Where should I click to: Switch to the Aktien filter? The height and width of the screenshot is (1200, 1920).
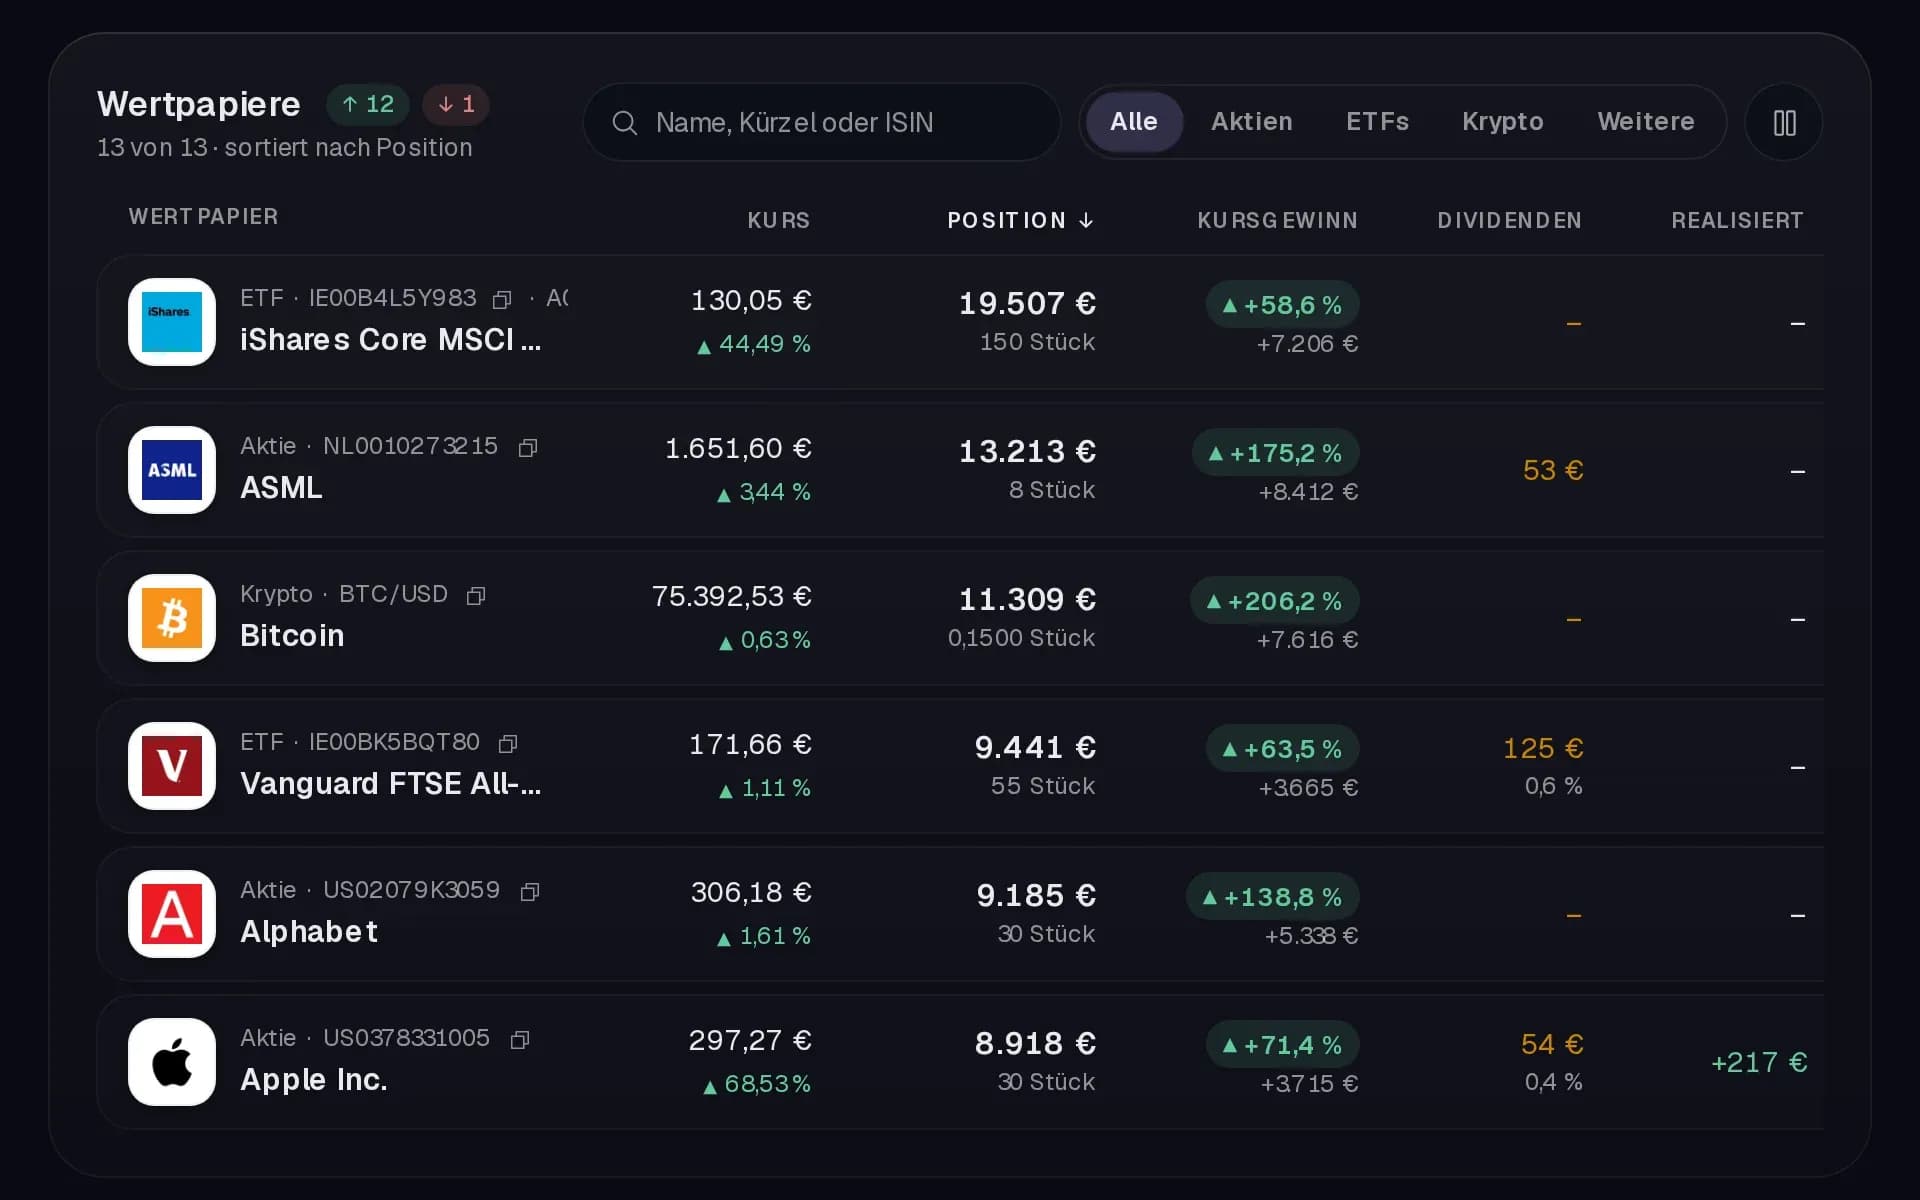tap(1251, 122)
